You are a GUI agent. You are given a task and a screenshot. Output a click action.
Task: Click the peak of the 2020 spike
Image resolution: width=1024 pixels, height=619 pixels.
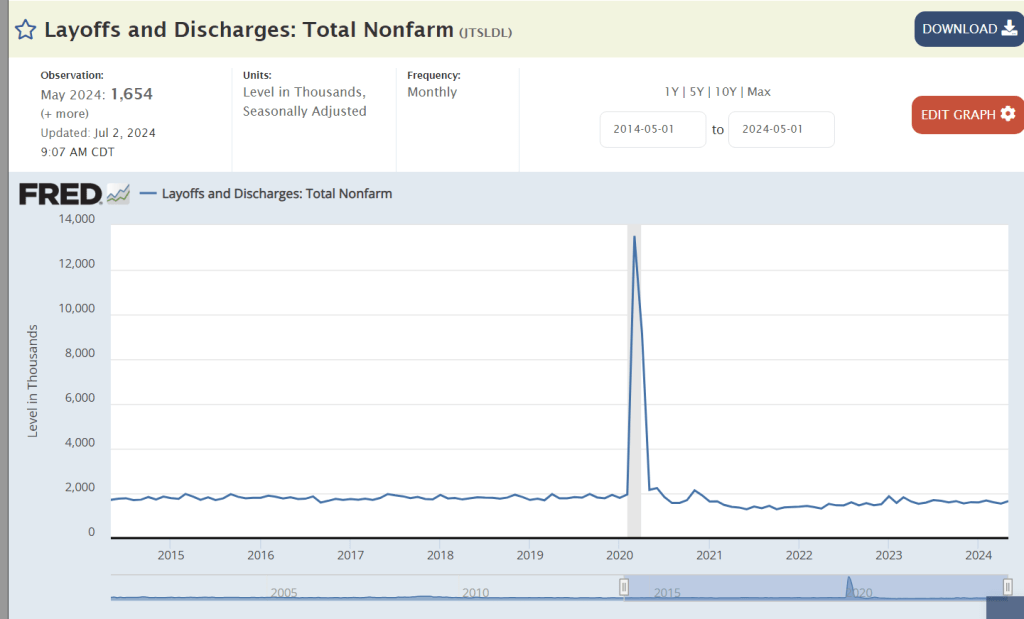coord(634,238)
